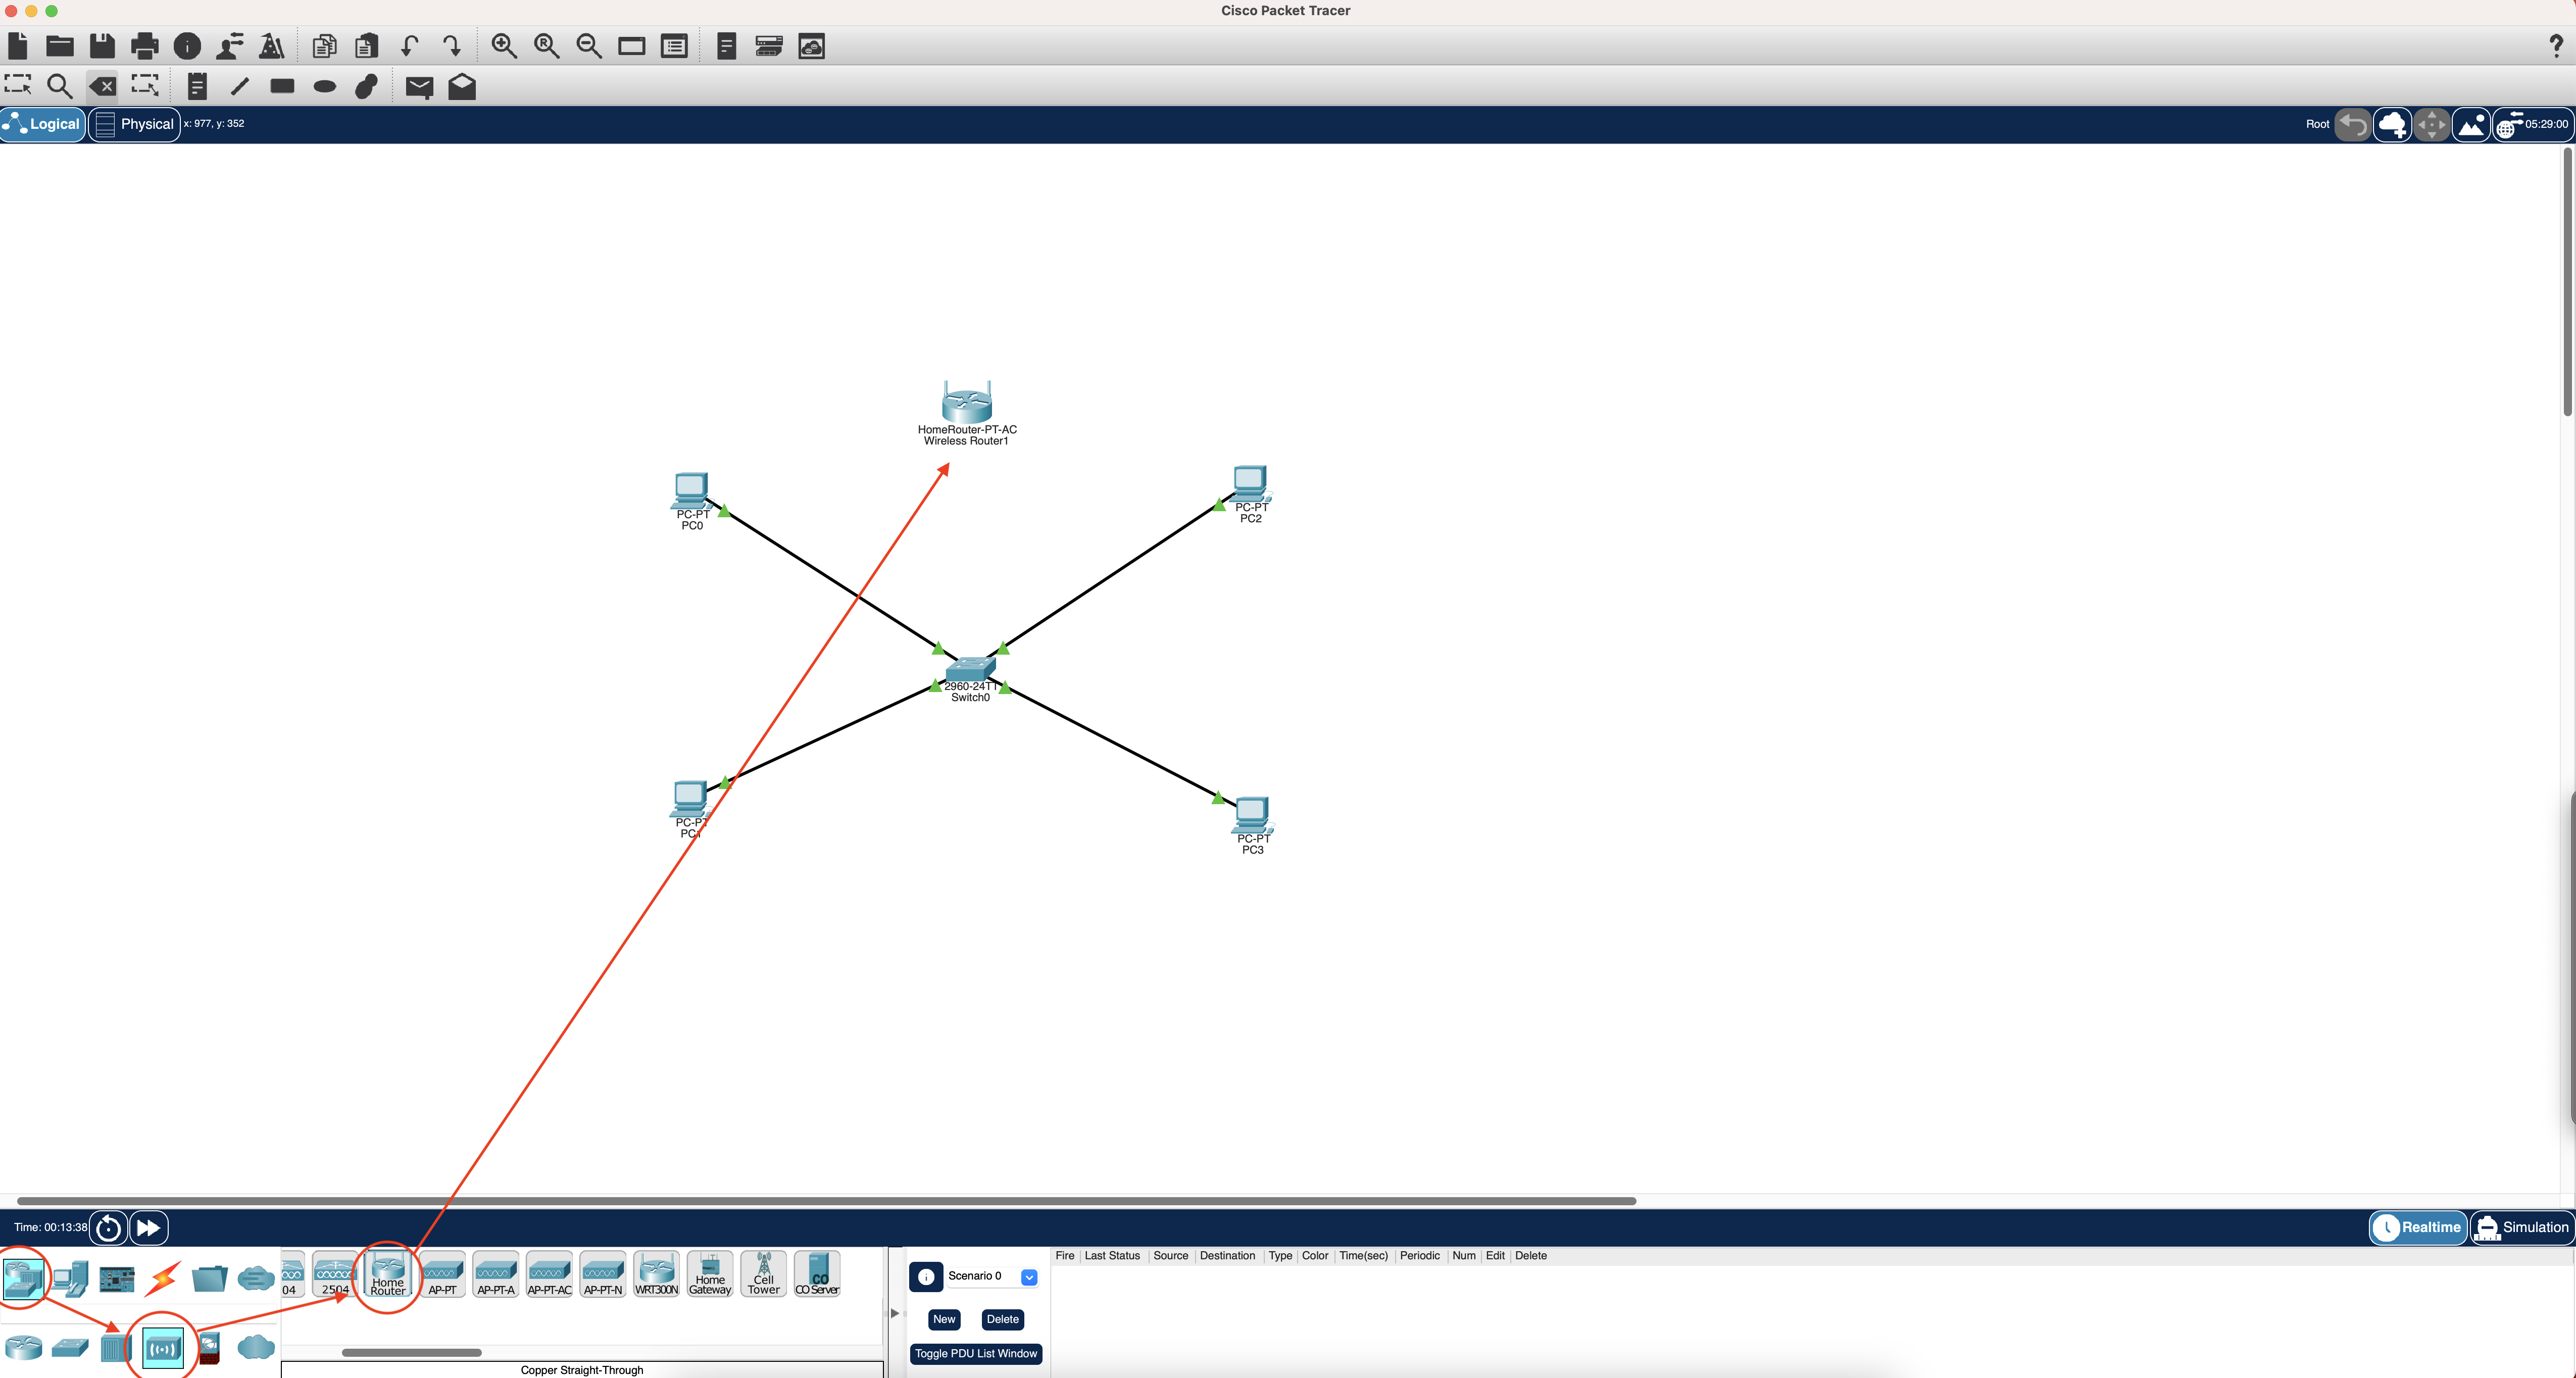Open the drawing palette window icon
The width and height of the screenshot is (2576, 1378).
[632, 46]
